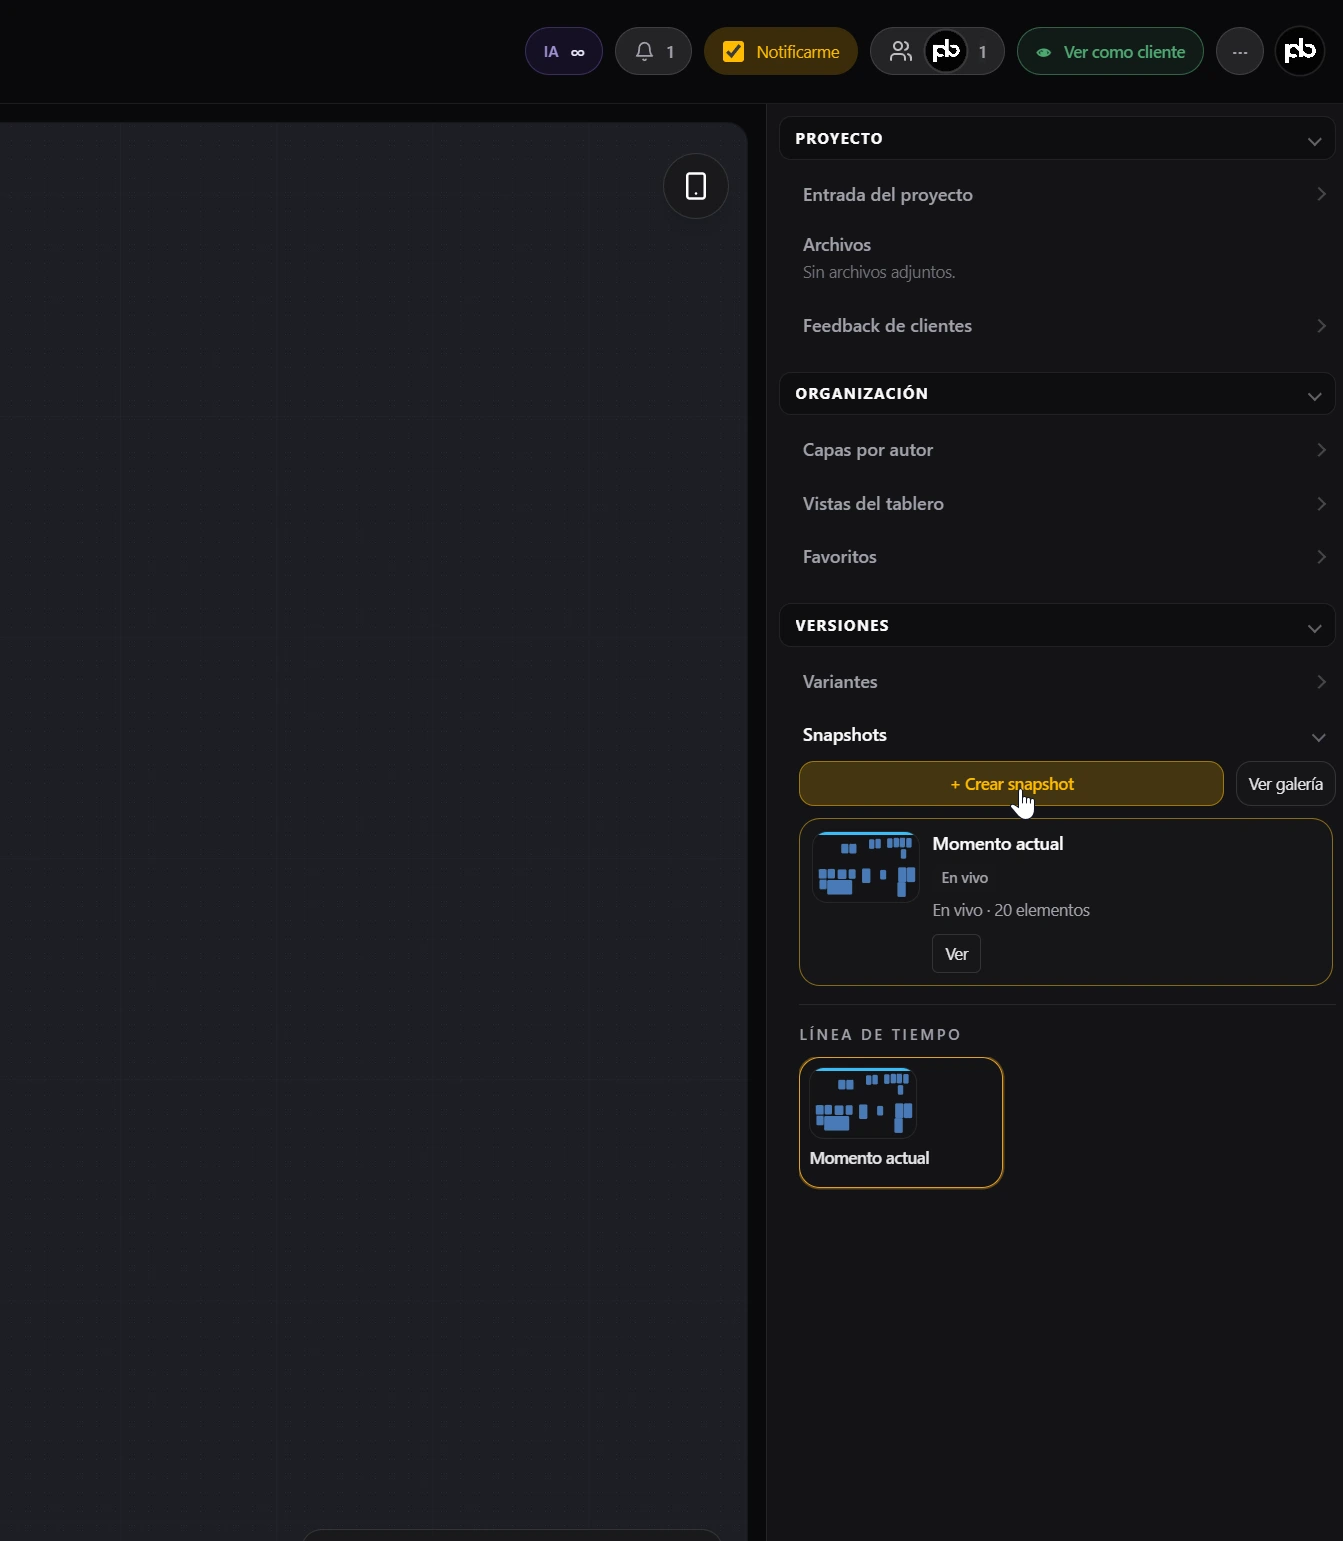Click the Ver galería button
1343x1541 pixels.
click(x=1285, y=784)
